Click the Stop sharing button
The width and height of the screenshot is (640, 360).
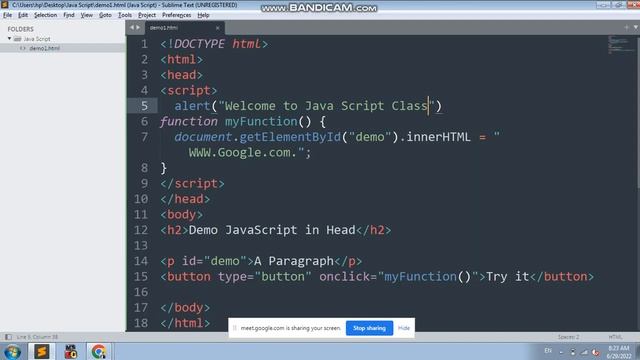(369, 328)
